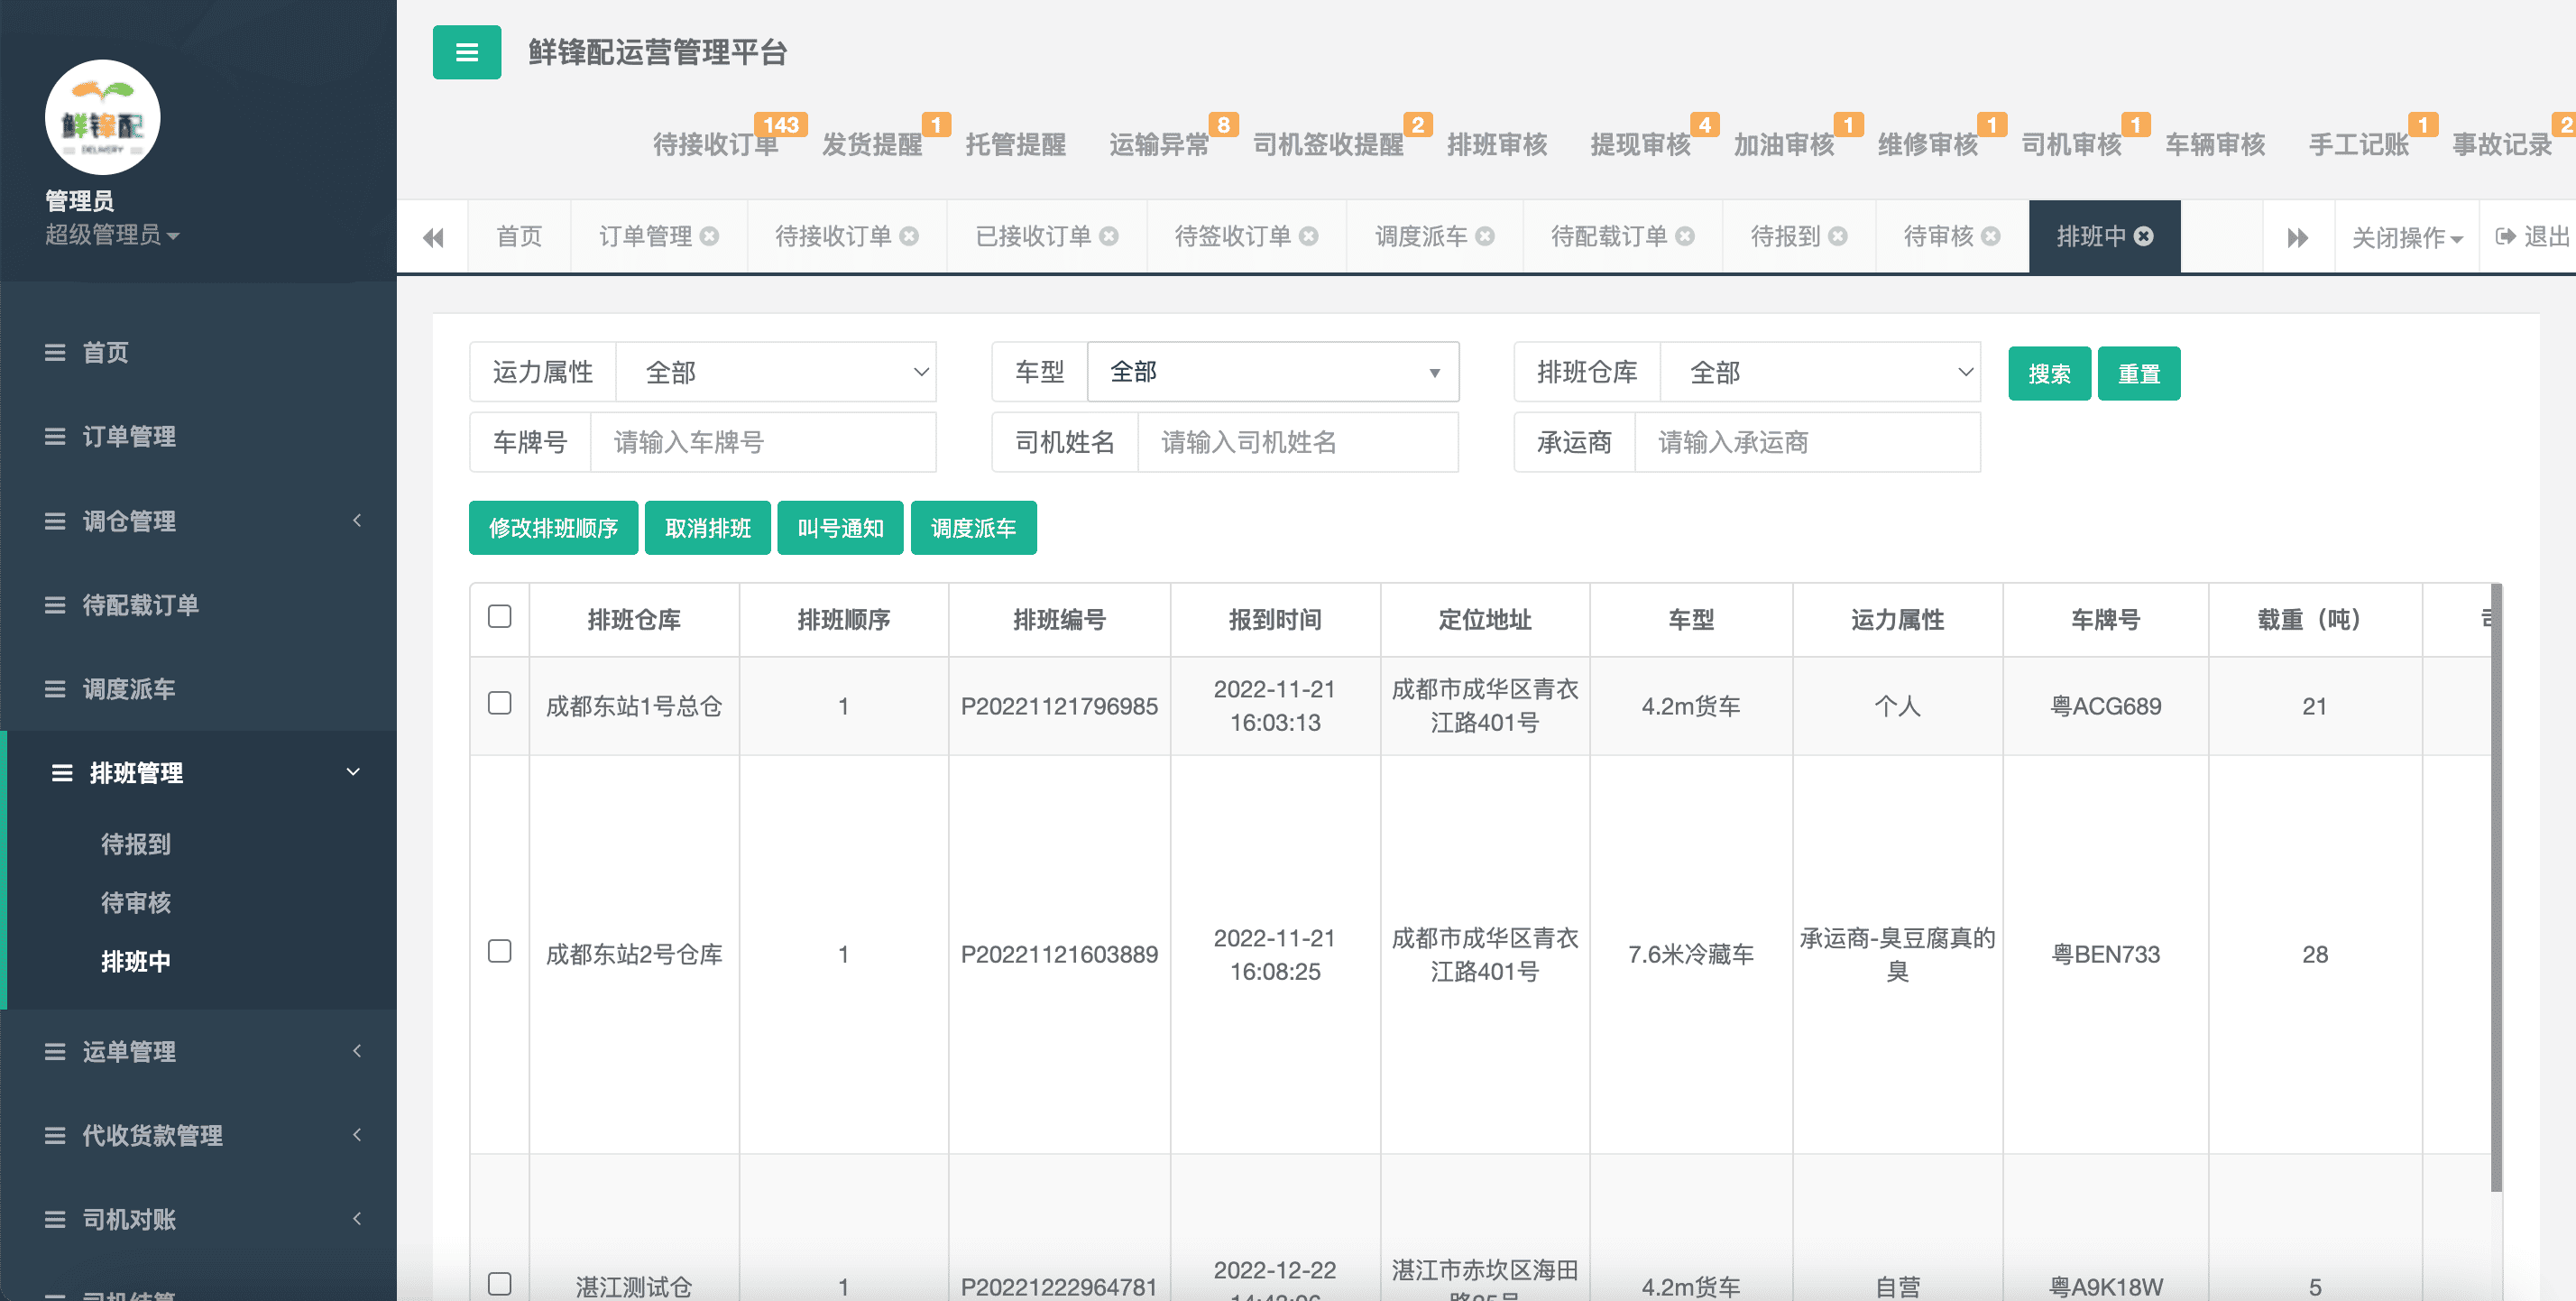Click the 搜索 button

point(2049,373)
